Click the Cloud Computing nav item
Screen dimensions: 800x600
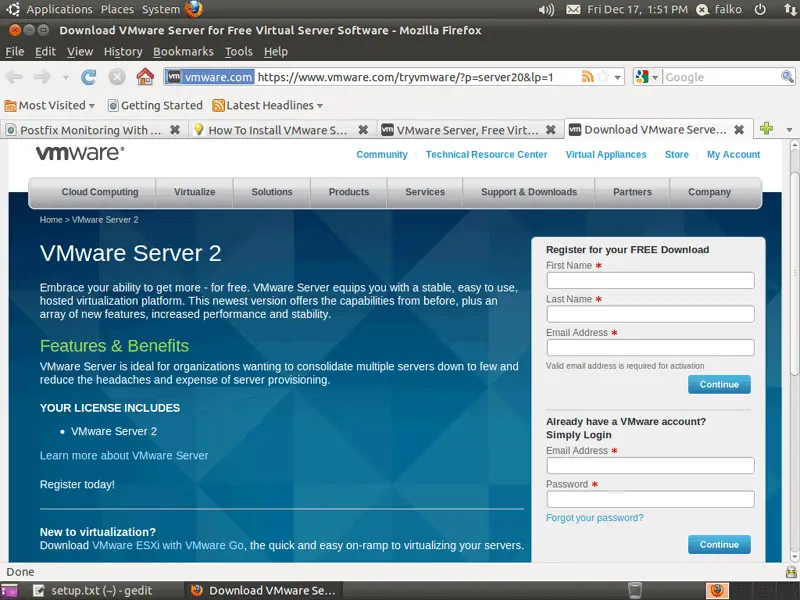[x=100, y=192]
